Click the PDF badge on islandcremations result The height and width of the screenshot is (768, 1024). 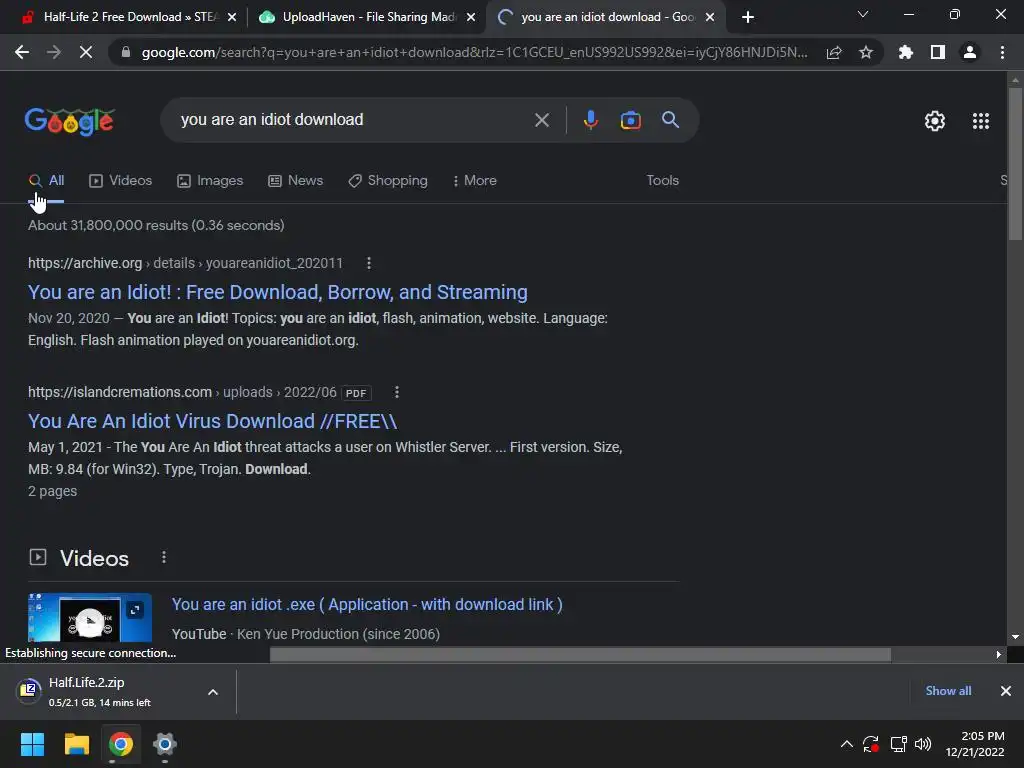(356, 393)
